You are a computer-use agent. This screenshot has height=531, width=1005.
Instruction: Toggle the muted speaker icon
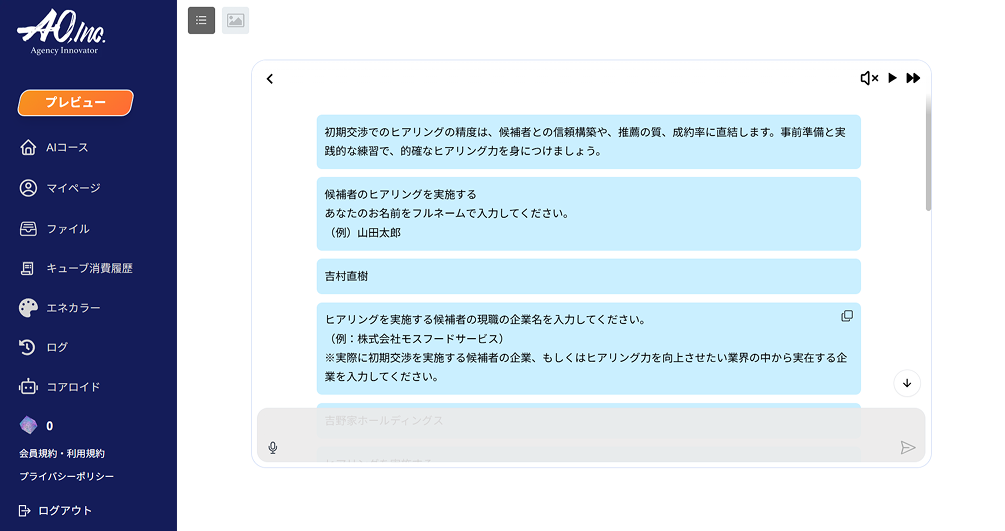[x=869, y=78]
